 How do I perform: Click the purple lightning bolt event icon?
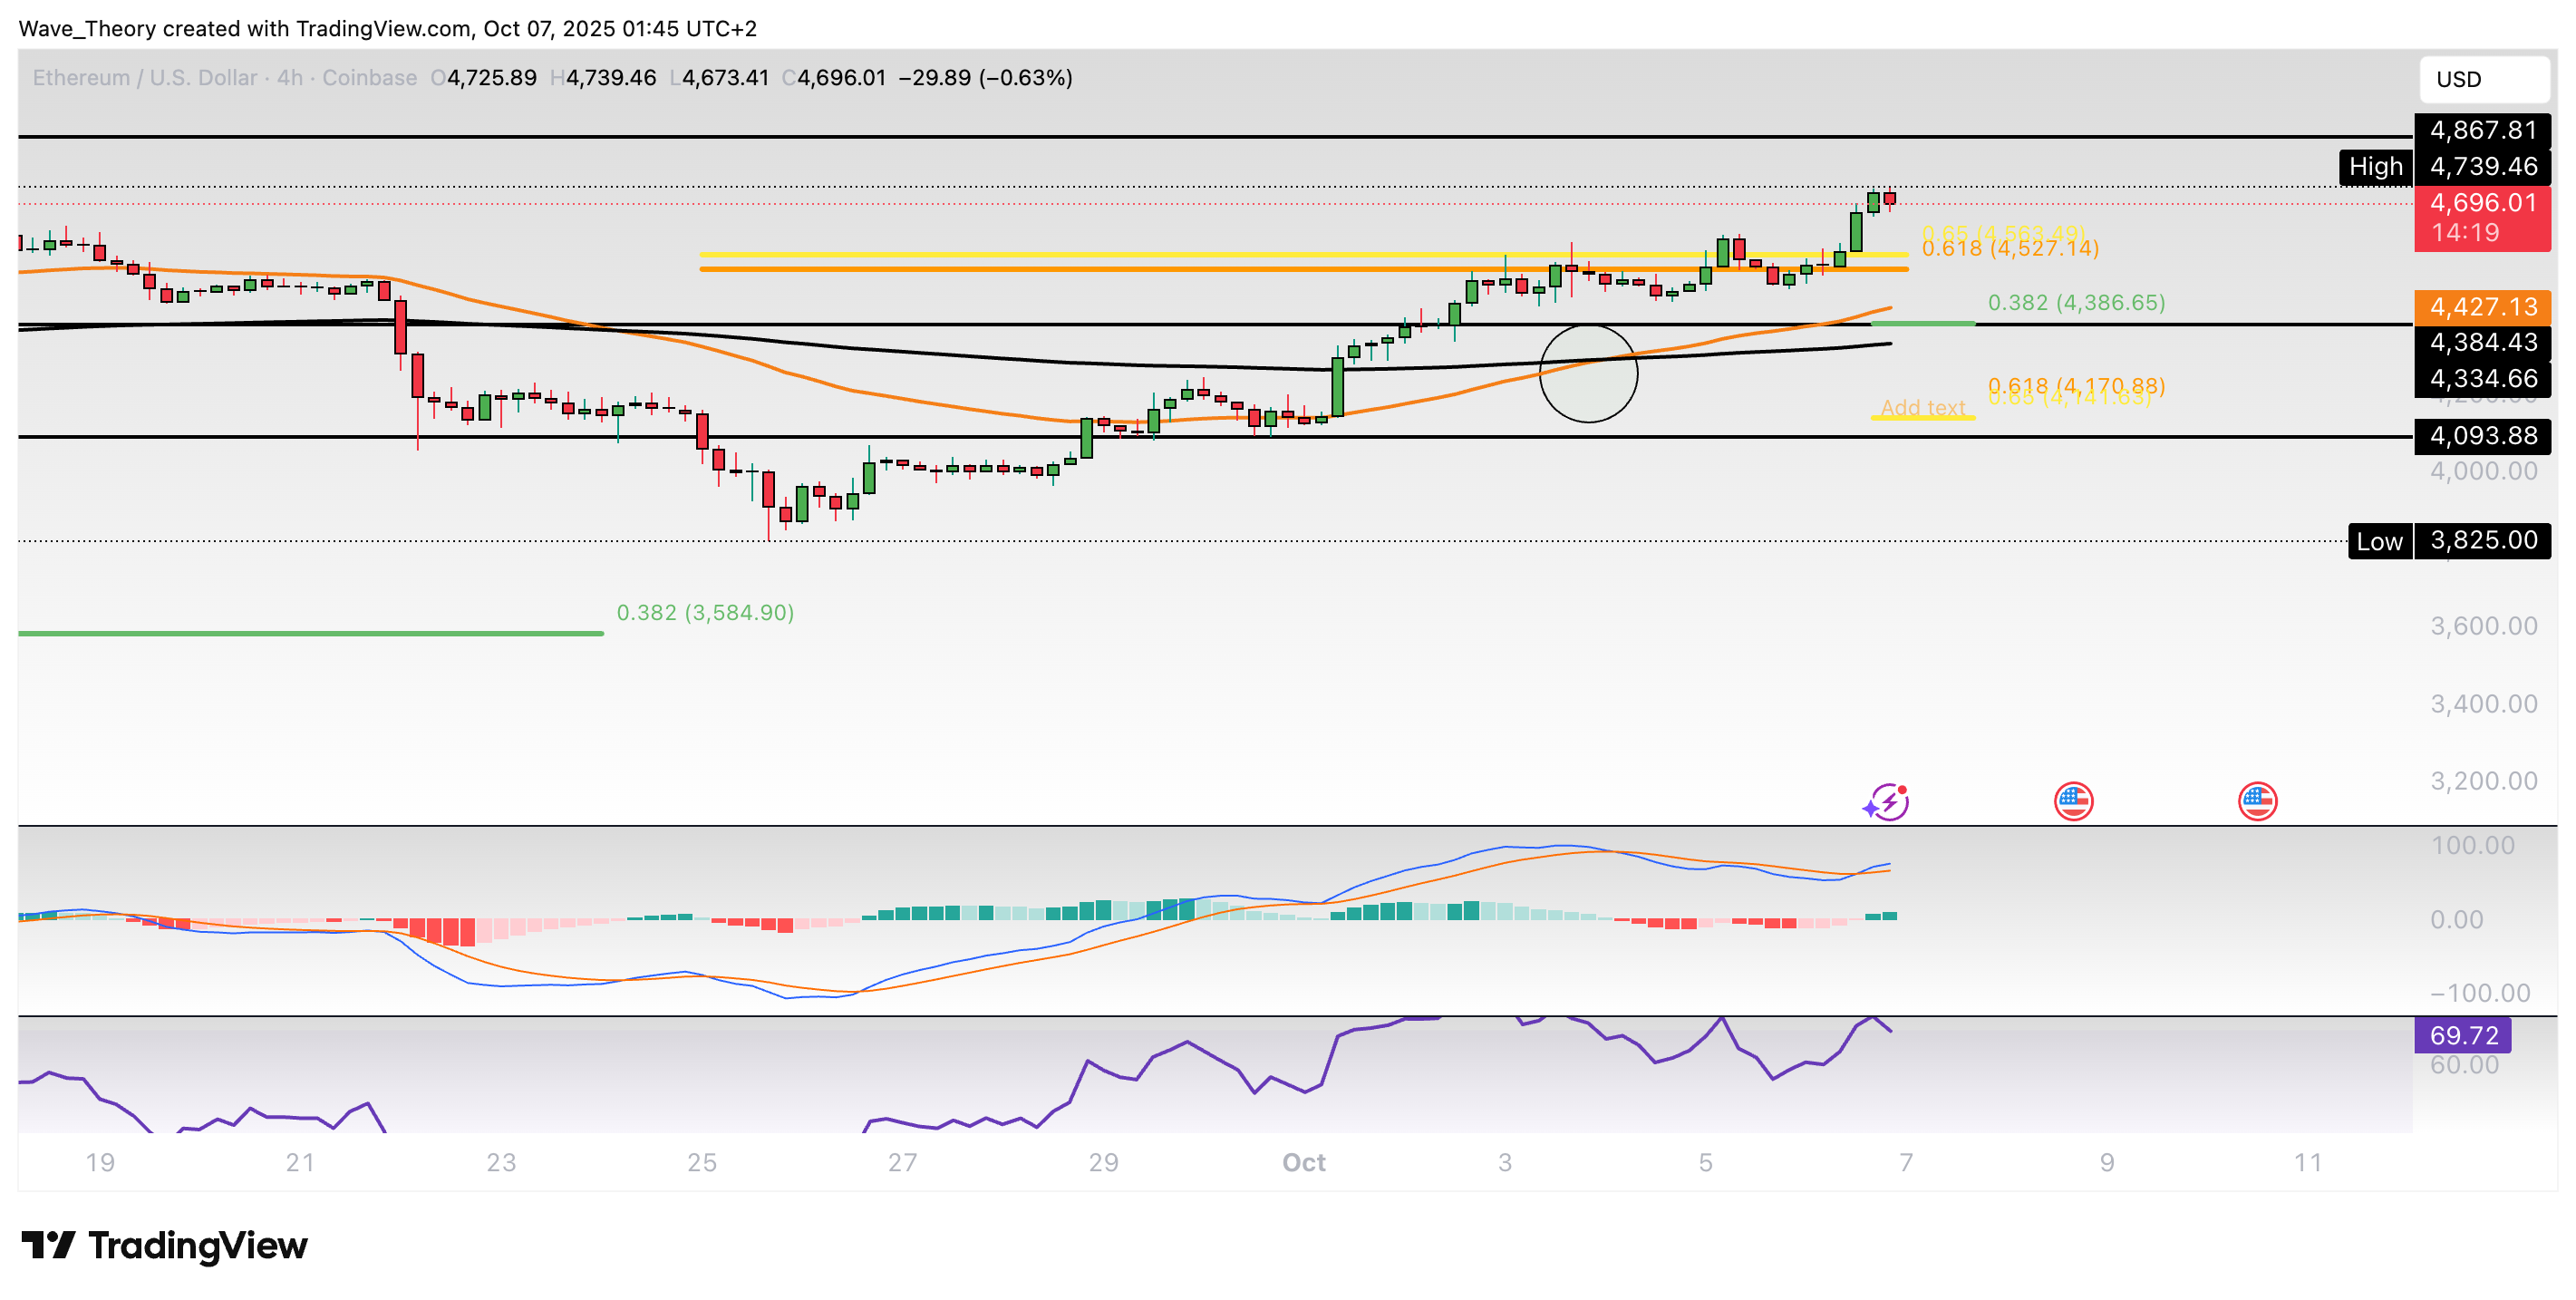(1887, 802)
